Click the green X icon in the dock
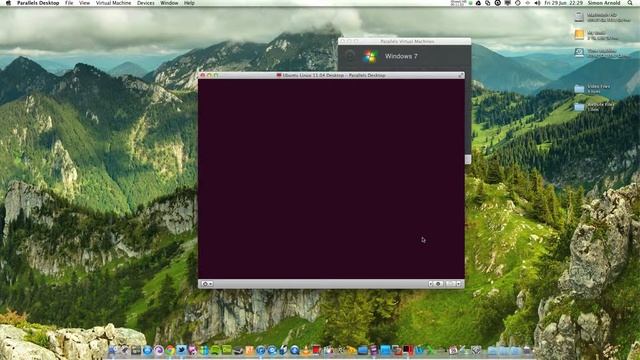 click(x=431, y=350)
